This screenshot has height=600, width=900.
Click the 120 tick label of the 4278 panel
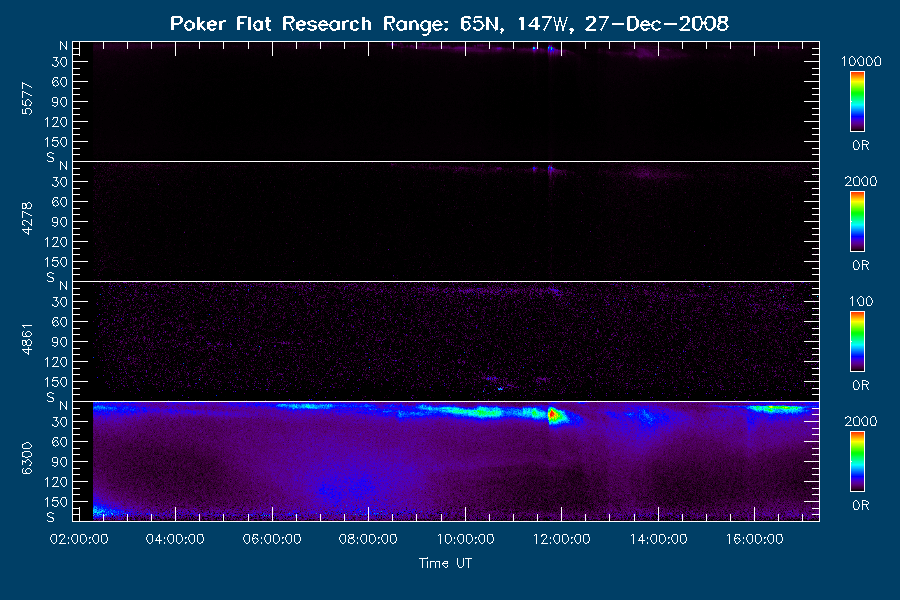coord(56,242)
